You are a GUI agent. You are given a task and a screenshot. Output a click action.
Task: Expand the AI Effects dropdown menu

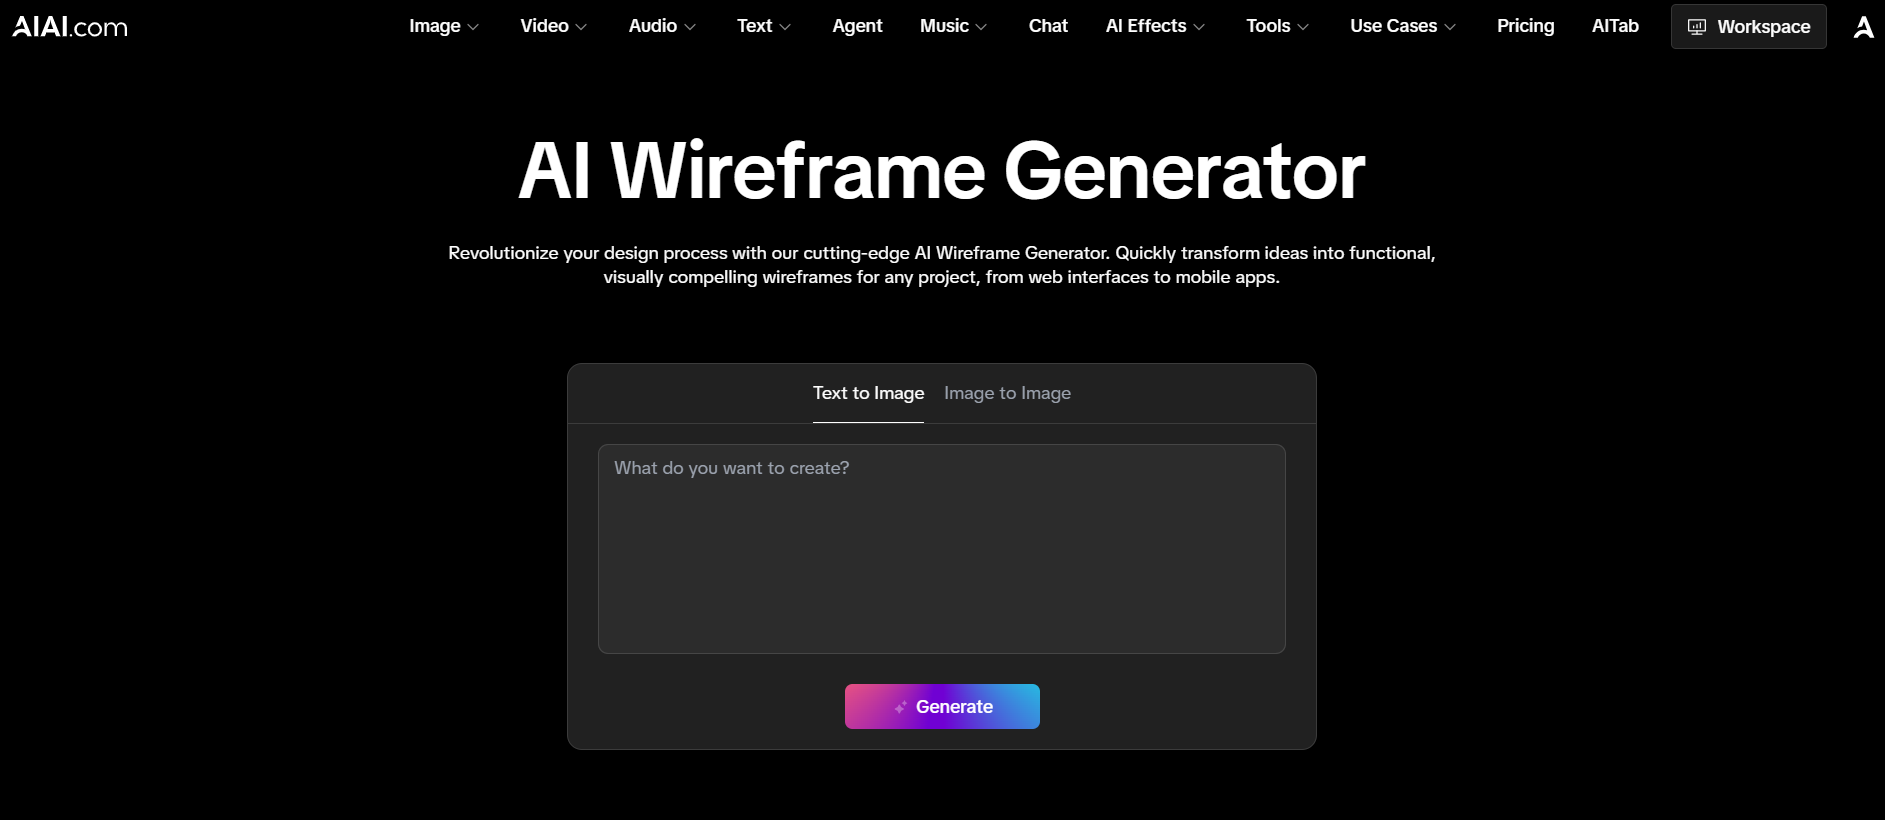click(1155, 26)
